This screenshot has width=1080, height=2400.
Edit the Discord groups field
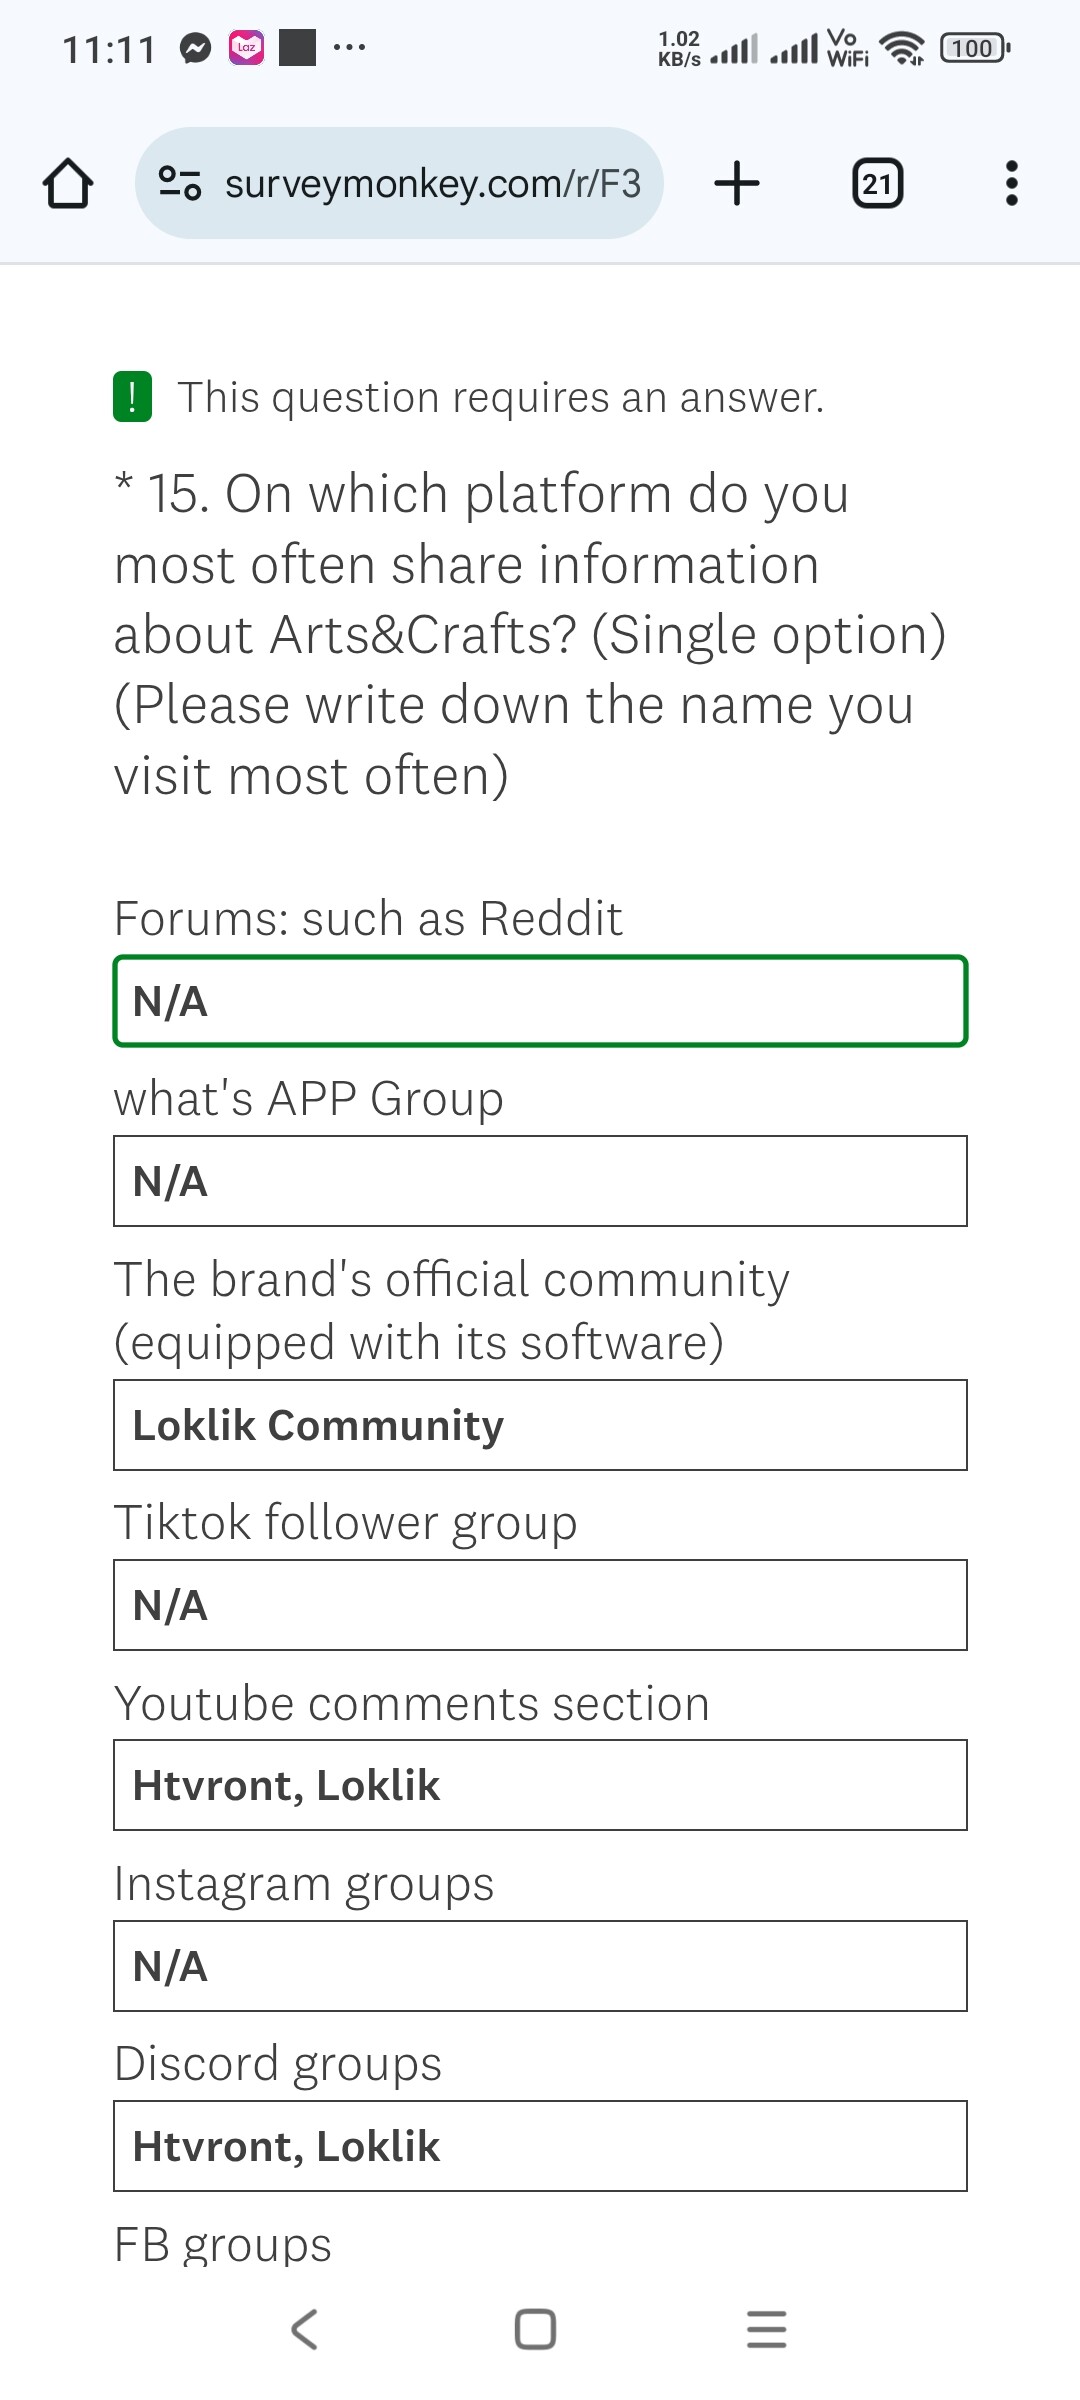(540, 2146)
